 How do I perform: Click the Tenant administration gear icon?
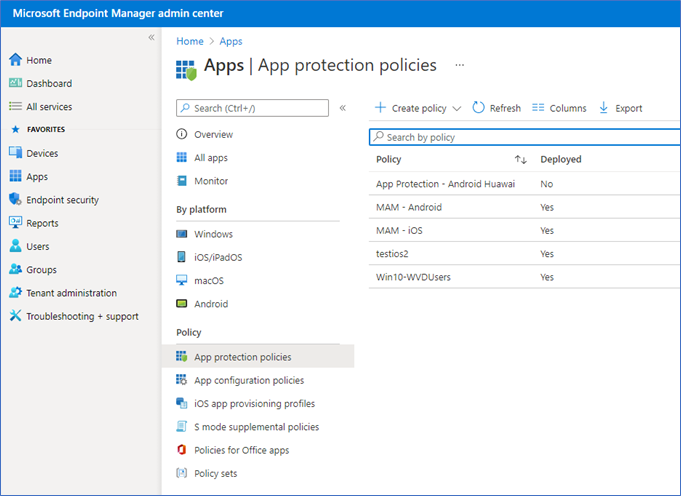[16, 292]
